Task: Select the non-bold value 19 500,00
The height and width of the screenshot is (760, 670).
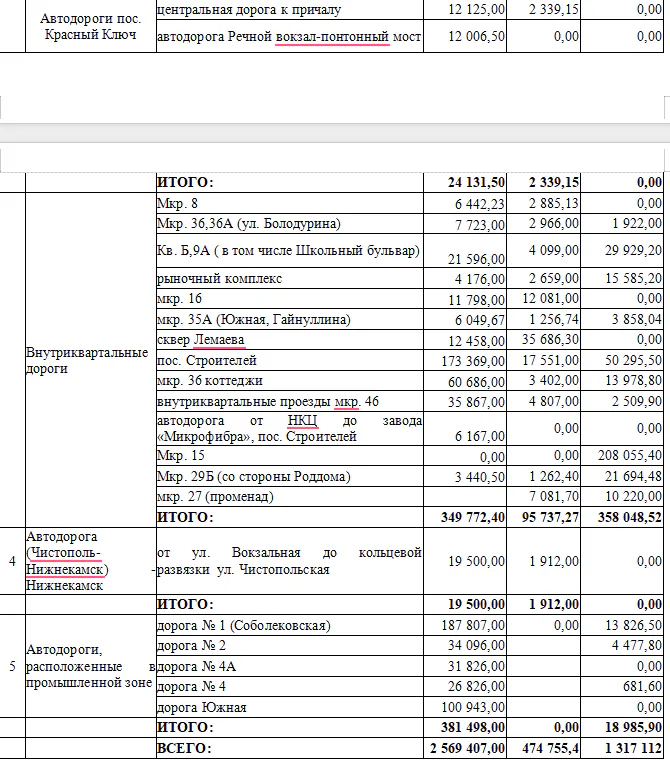Action: pos(476,561)
